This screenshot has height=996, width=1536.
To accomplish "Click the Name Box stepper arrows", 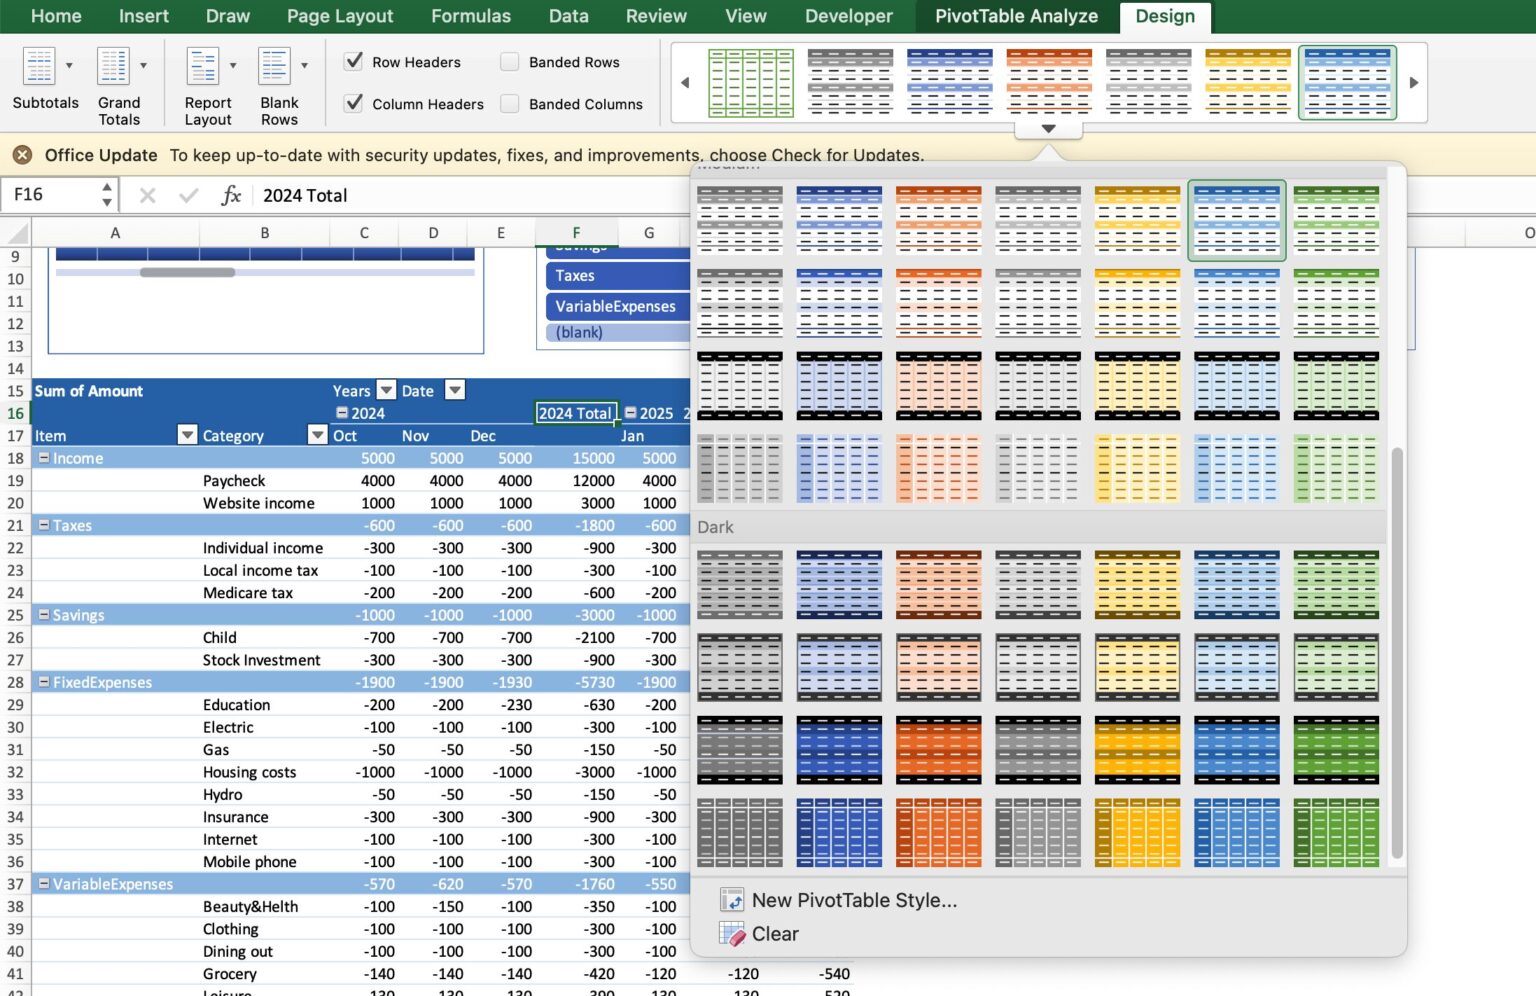I will click(x=107, y=195).
